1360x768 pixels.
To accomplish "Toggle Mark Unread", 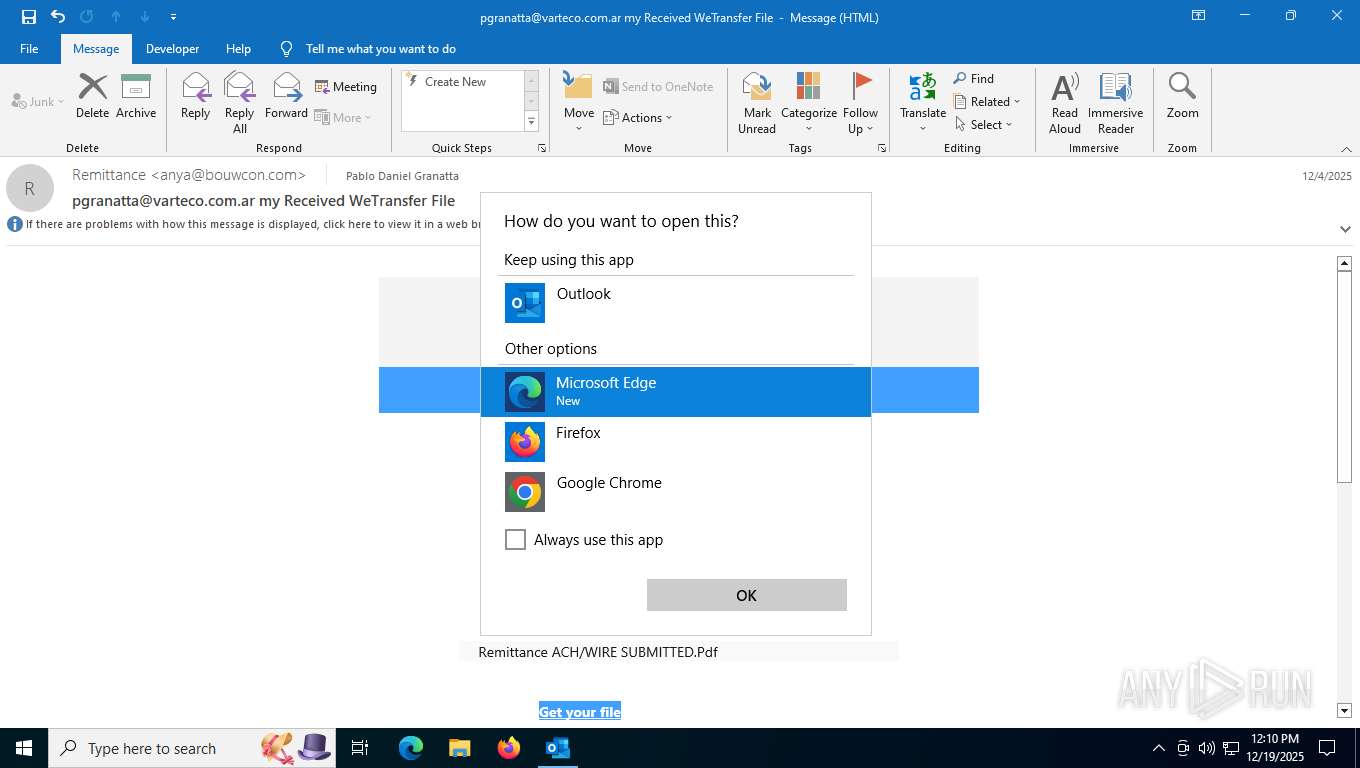I will [x=757, y=102].
